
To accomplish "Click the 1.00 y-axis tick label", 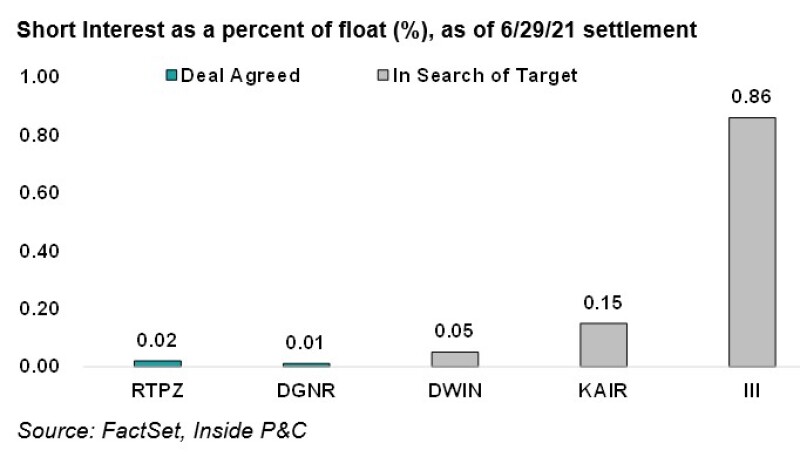I will (41, 77).
